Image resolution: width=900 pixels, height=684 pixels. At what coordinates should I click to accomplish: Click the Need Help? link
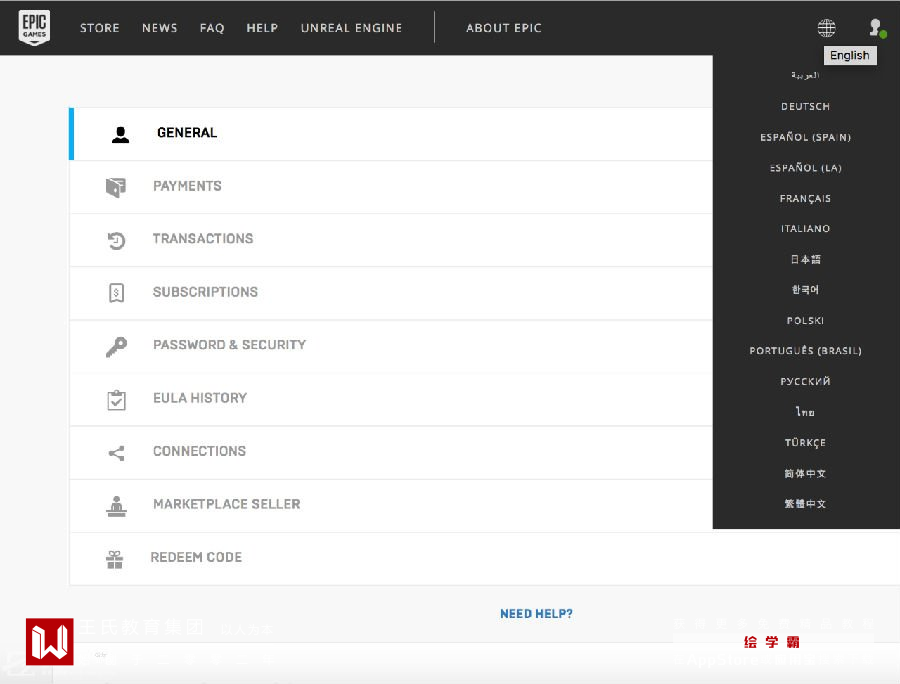coord(536,614)
